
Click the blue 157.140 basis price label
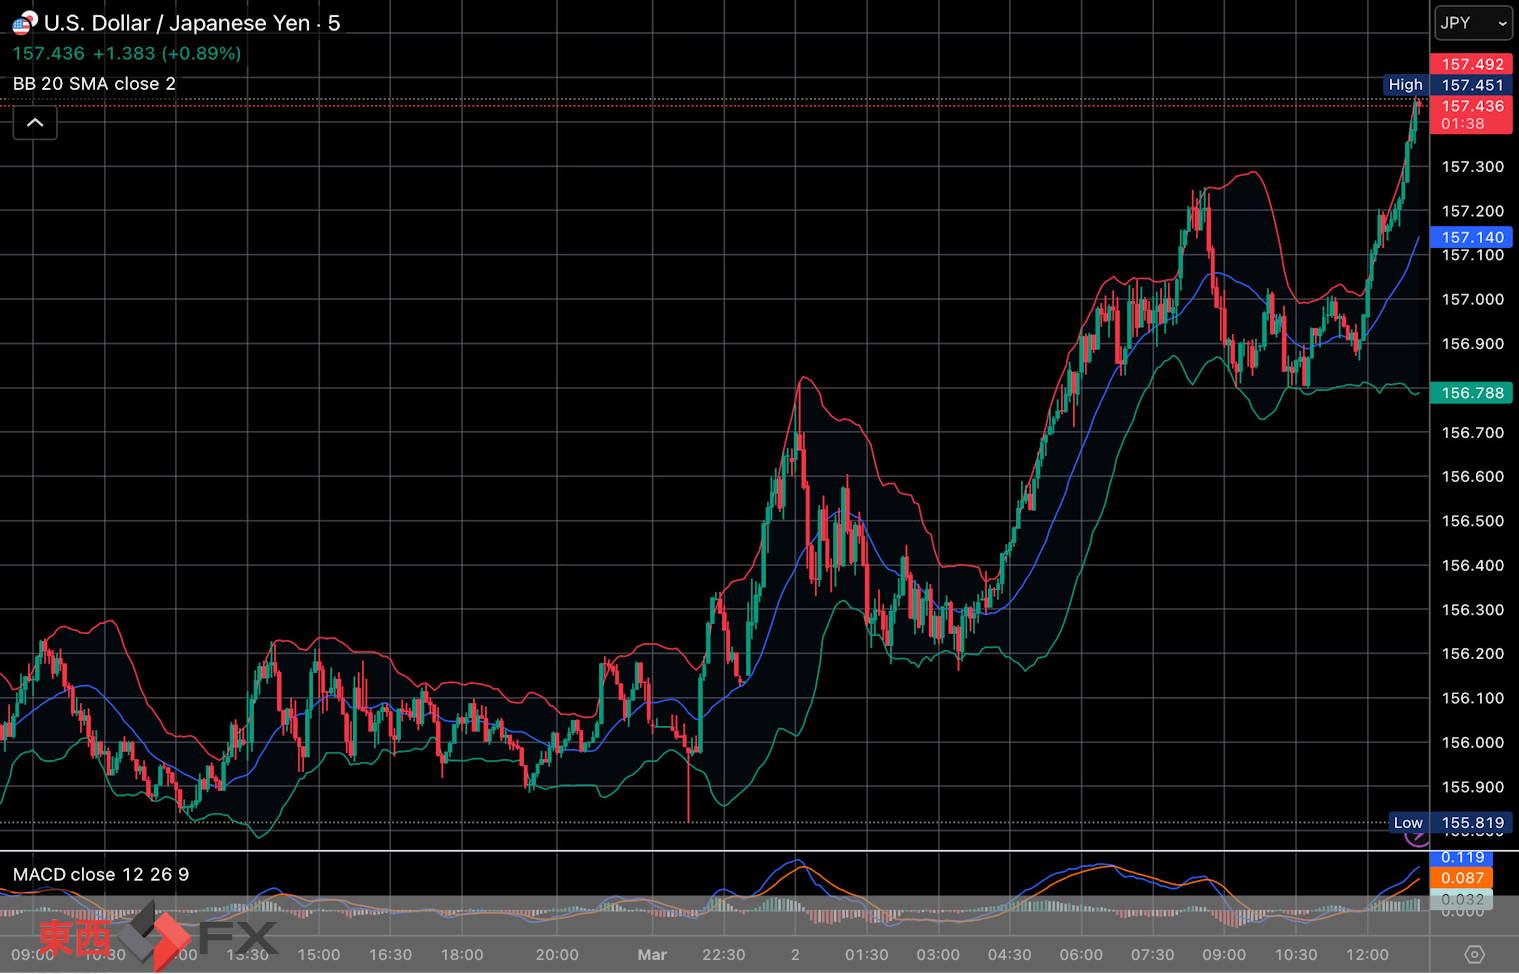(1471, 237)
